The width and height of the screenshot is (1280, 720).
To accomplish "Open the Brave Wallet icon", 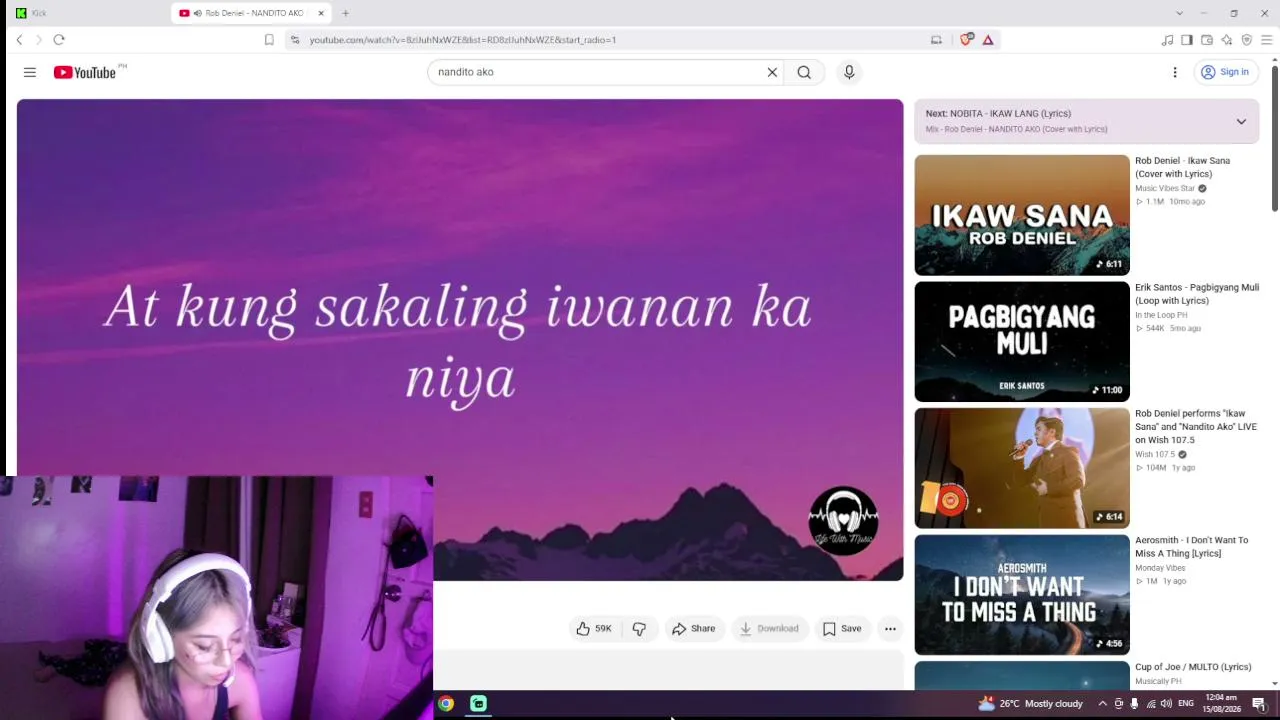I will click(x=1207, y=40).
